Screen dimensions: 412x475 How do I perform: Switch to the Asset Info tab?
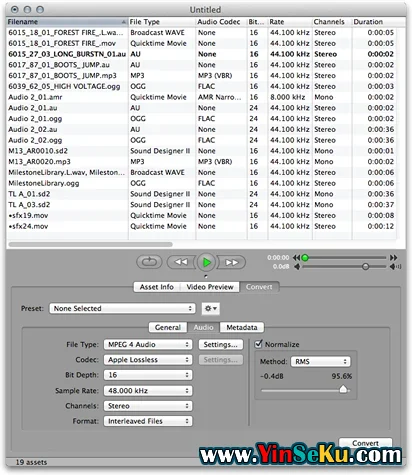tap(157, 287)
